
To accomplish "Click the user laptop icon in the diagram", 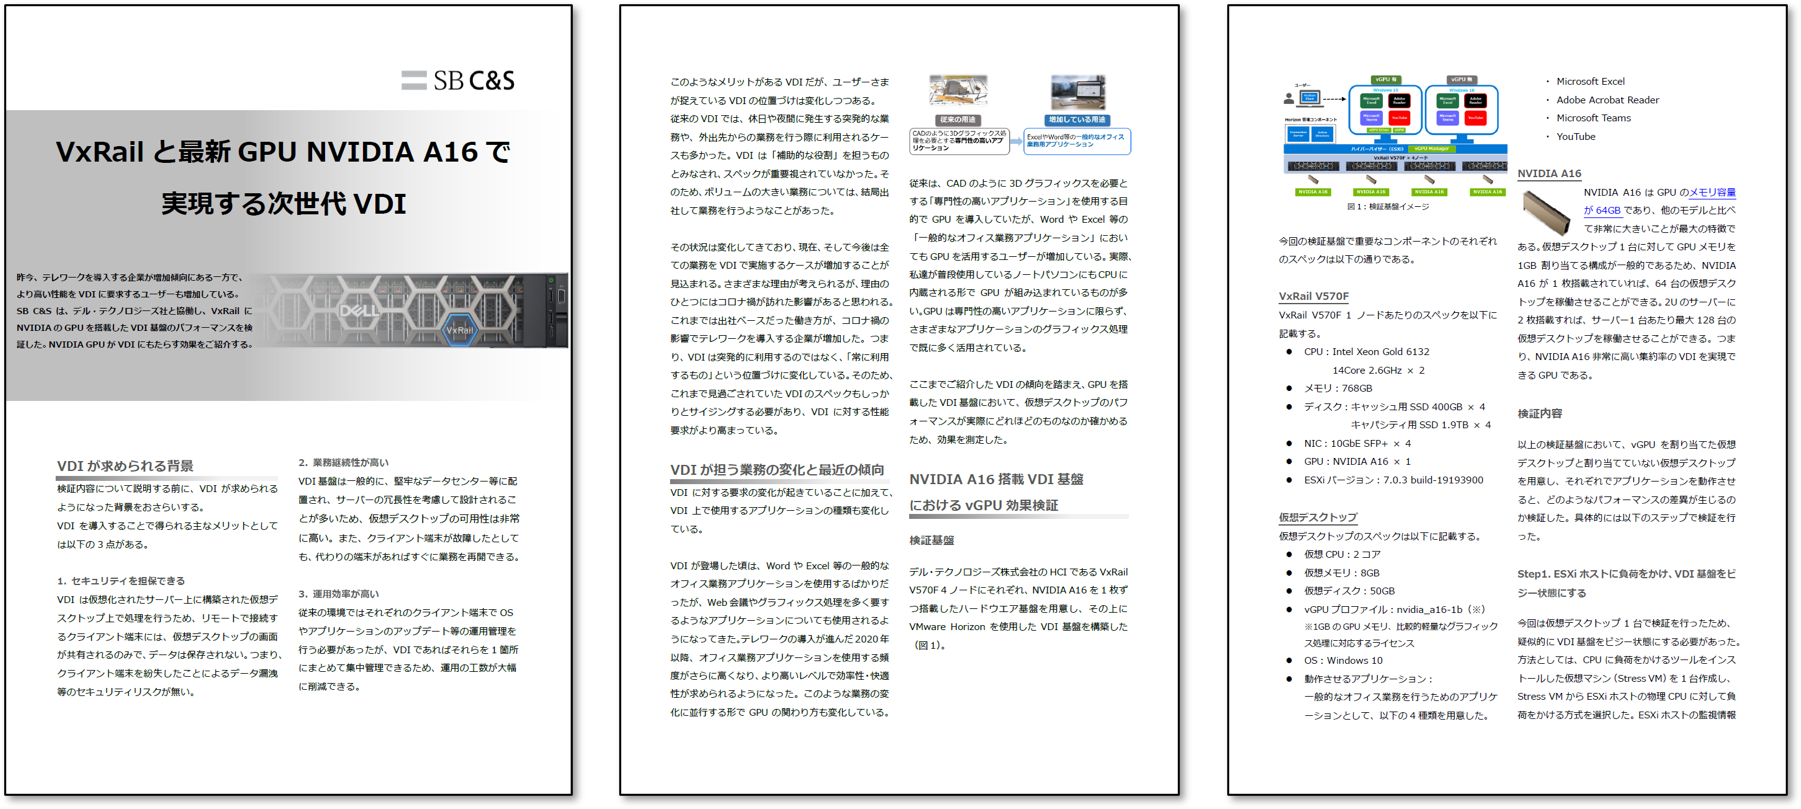I will coord(1308,98).
